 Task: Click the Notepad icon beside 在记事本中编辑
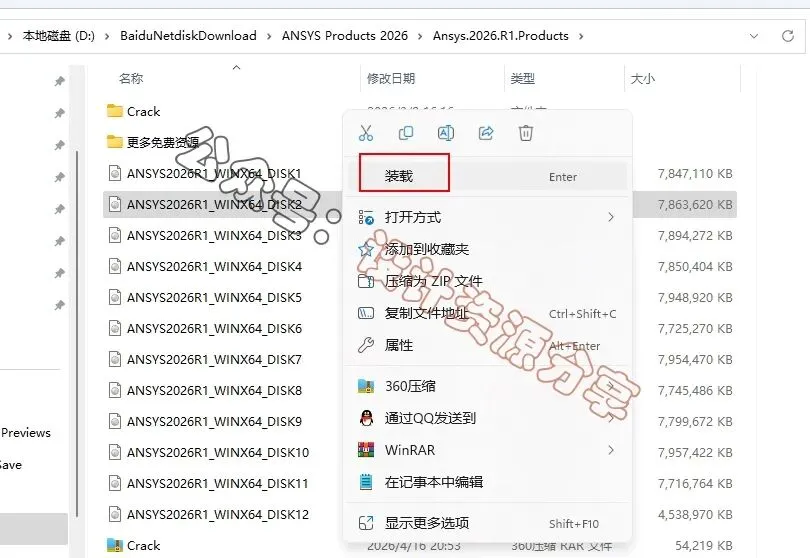(366, 482)
